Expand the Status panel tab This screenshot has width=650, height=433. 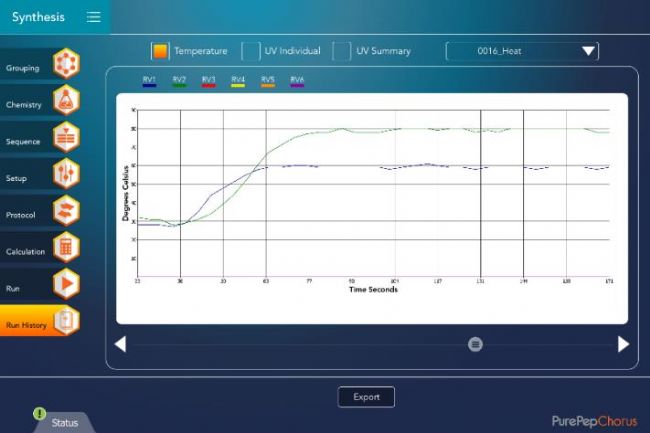point(64,422)
